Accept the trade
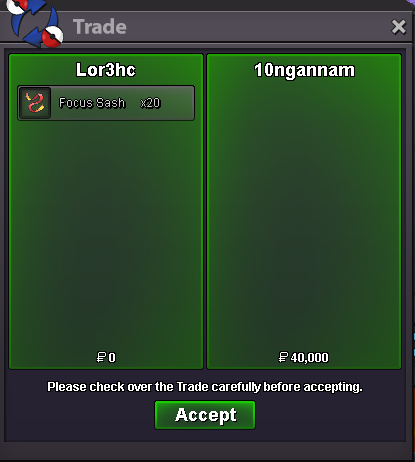Image resolution: width=415 pixels, height=462 pixels. [205, 415]
